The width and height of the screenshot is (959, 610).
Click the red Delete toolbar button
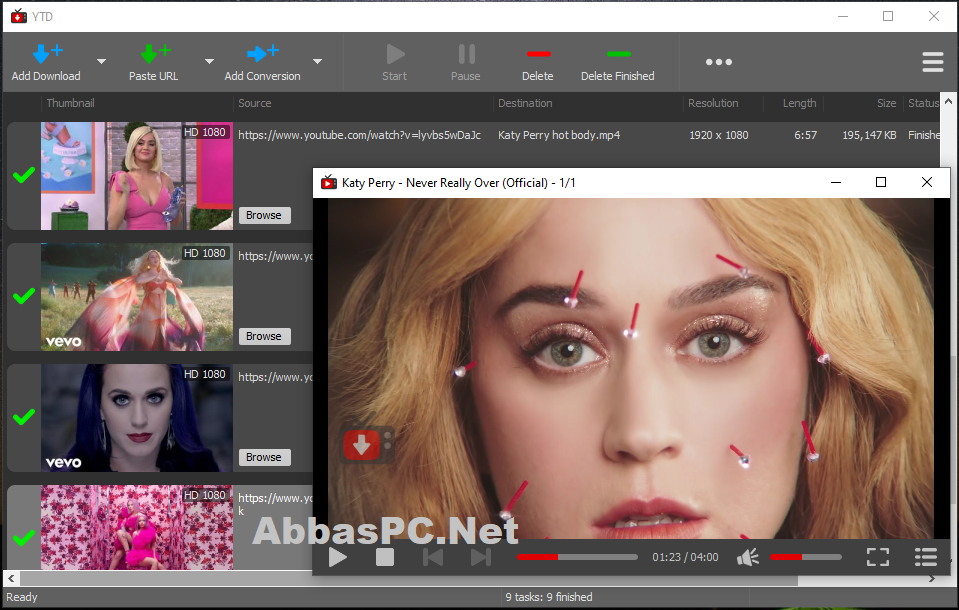538,62
